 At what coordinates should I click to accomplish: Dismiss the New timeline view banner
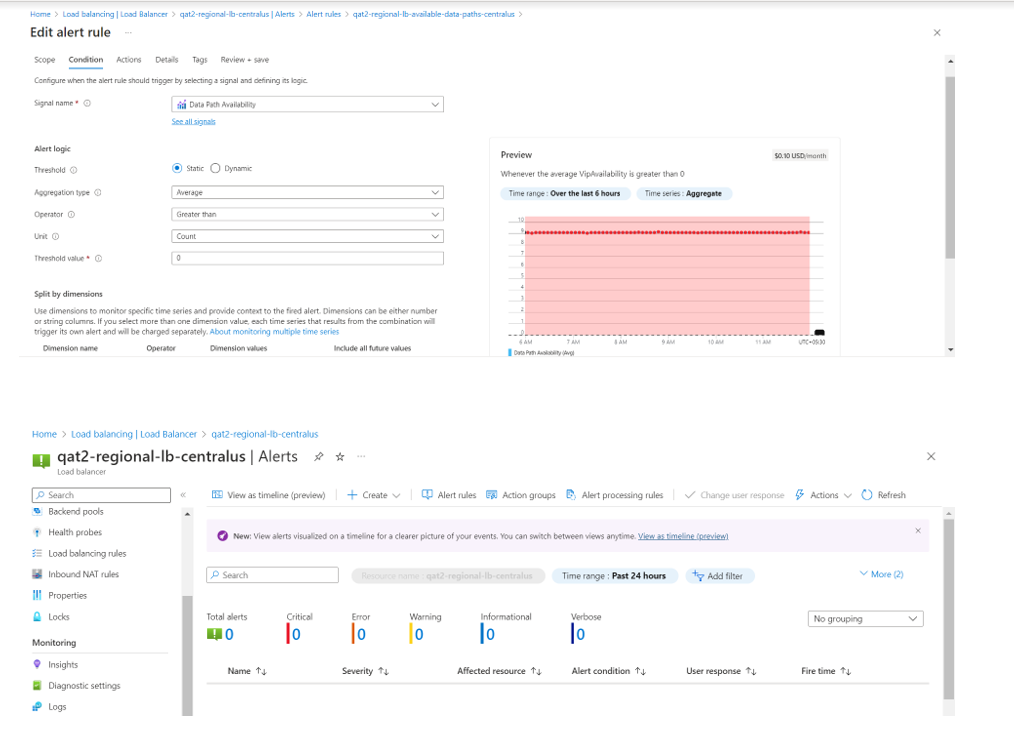point(918,531)
